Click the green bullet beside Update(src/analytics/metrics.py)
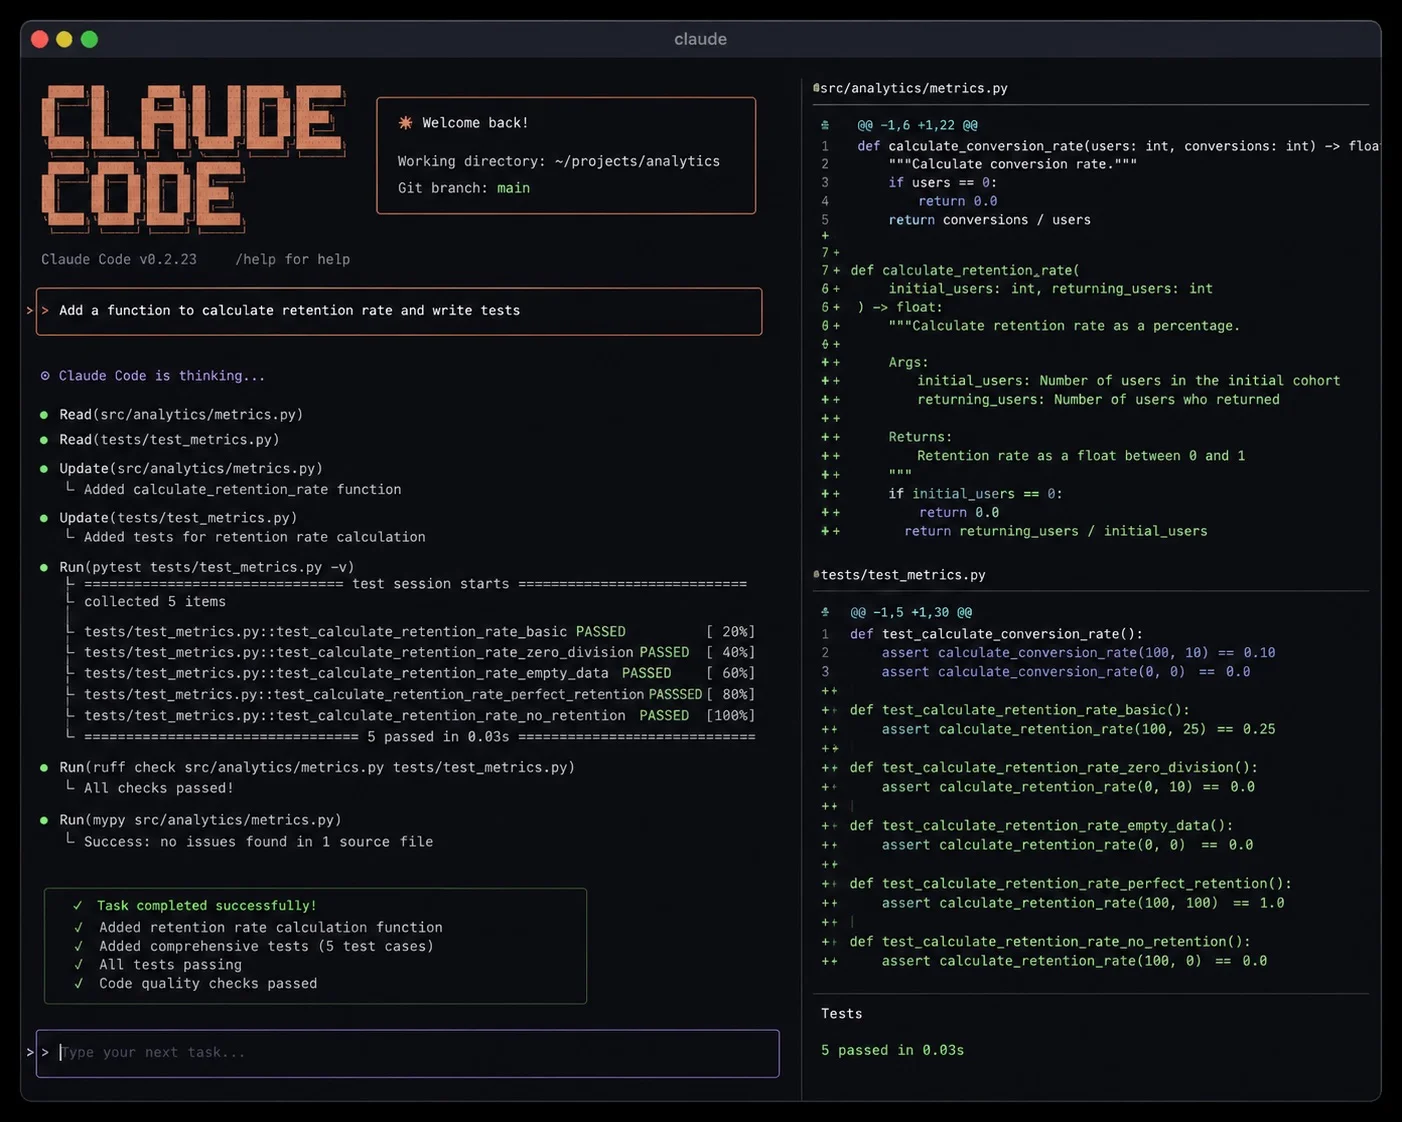The width and height of the screenshot is (1402, 1122). pyautogui.click(x=44, y=469)
